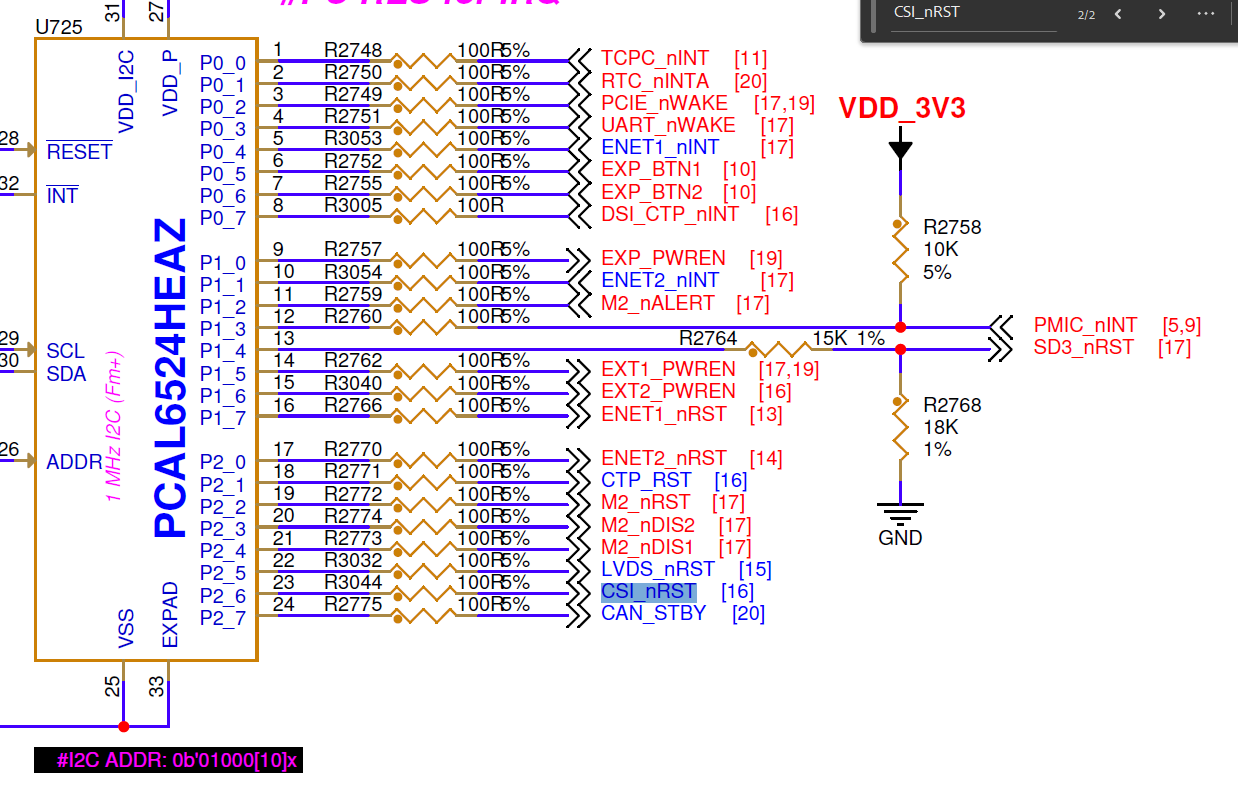The width and height of the screenshot is (1238, 805).
Task: Click EXT1_PWREN net label
Action: (668, 369)
